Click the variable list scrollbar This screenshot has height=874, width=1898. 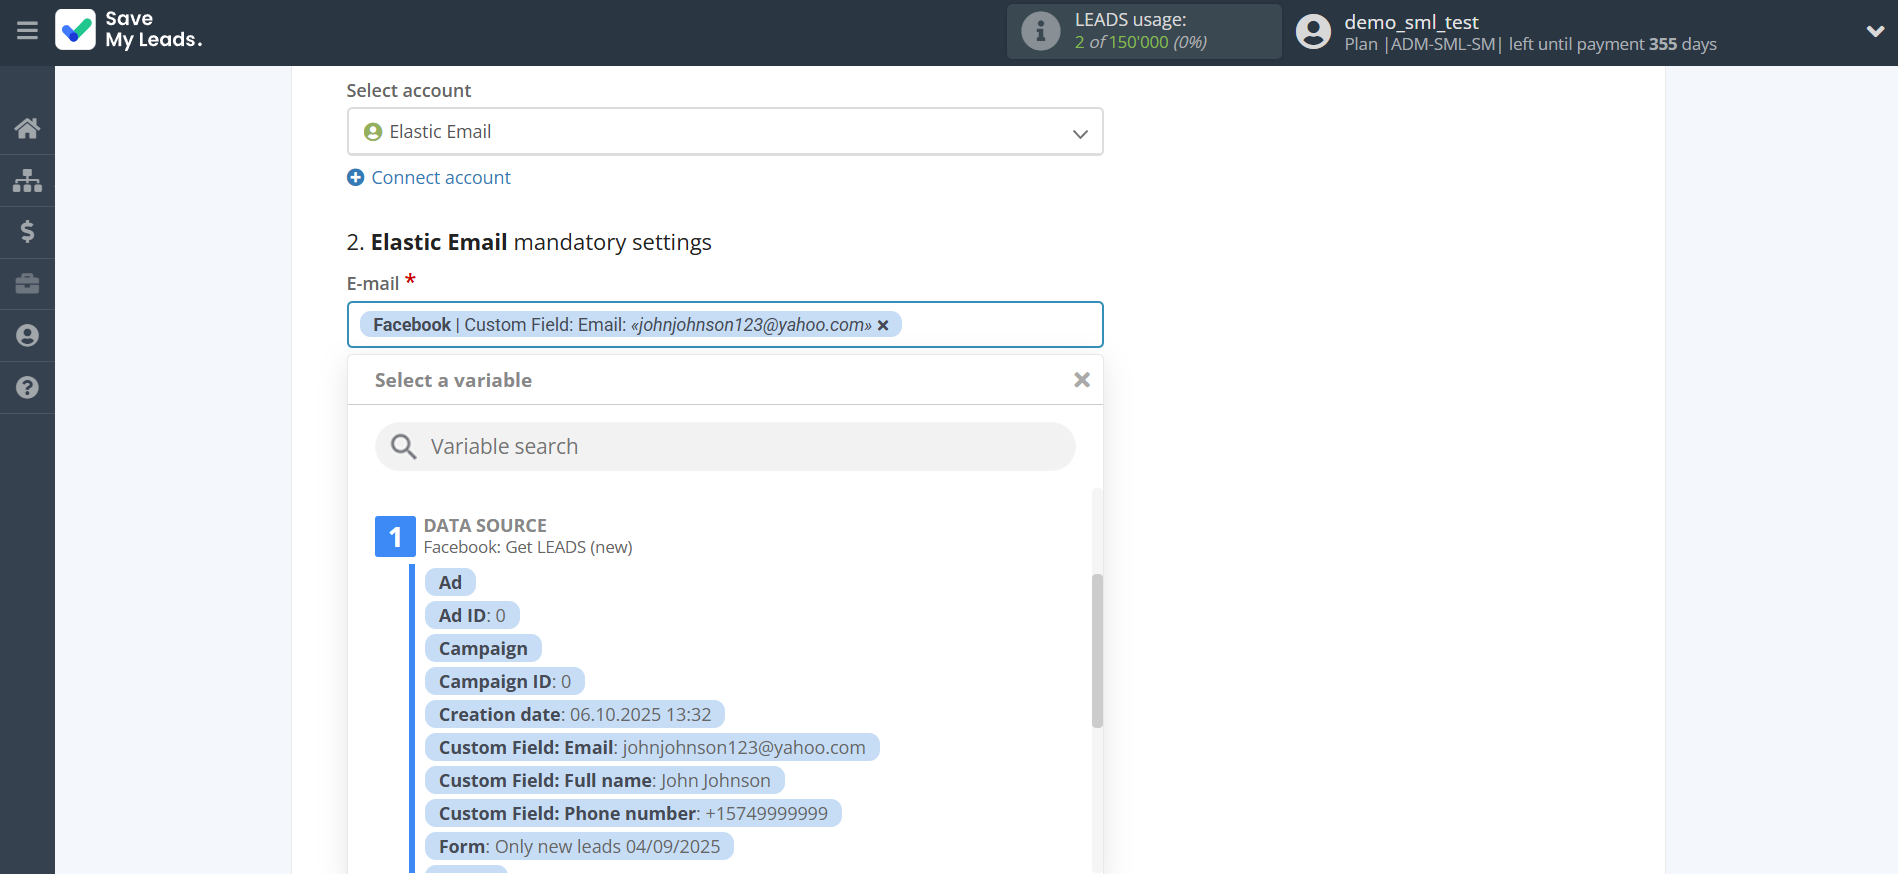[x=1097, y=650]
